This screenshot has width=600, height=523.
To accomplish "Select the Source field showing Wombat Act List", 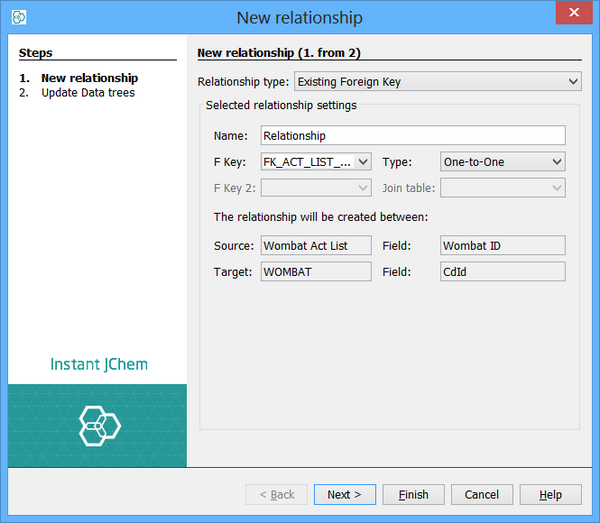I will (316, 245).
